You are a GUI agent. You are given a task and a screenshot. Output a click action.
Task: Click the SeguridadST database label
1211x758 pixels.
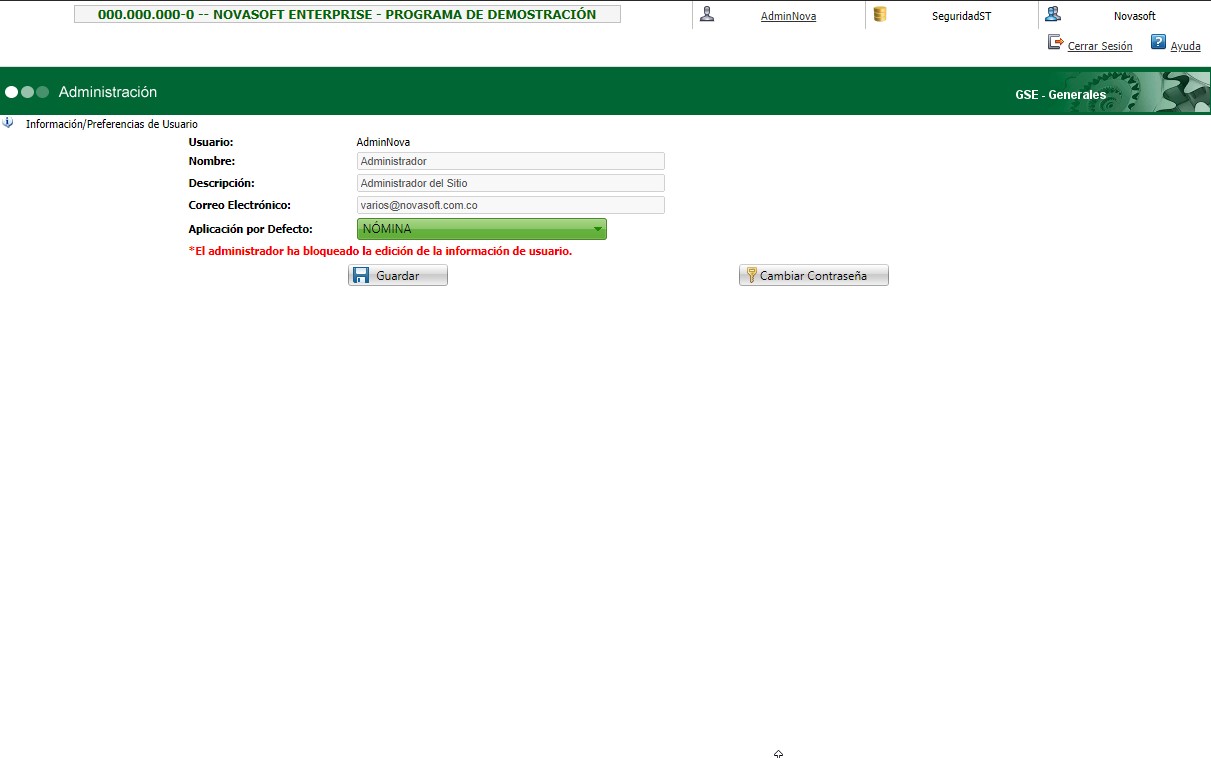point(962,16)
